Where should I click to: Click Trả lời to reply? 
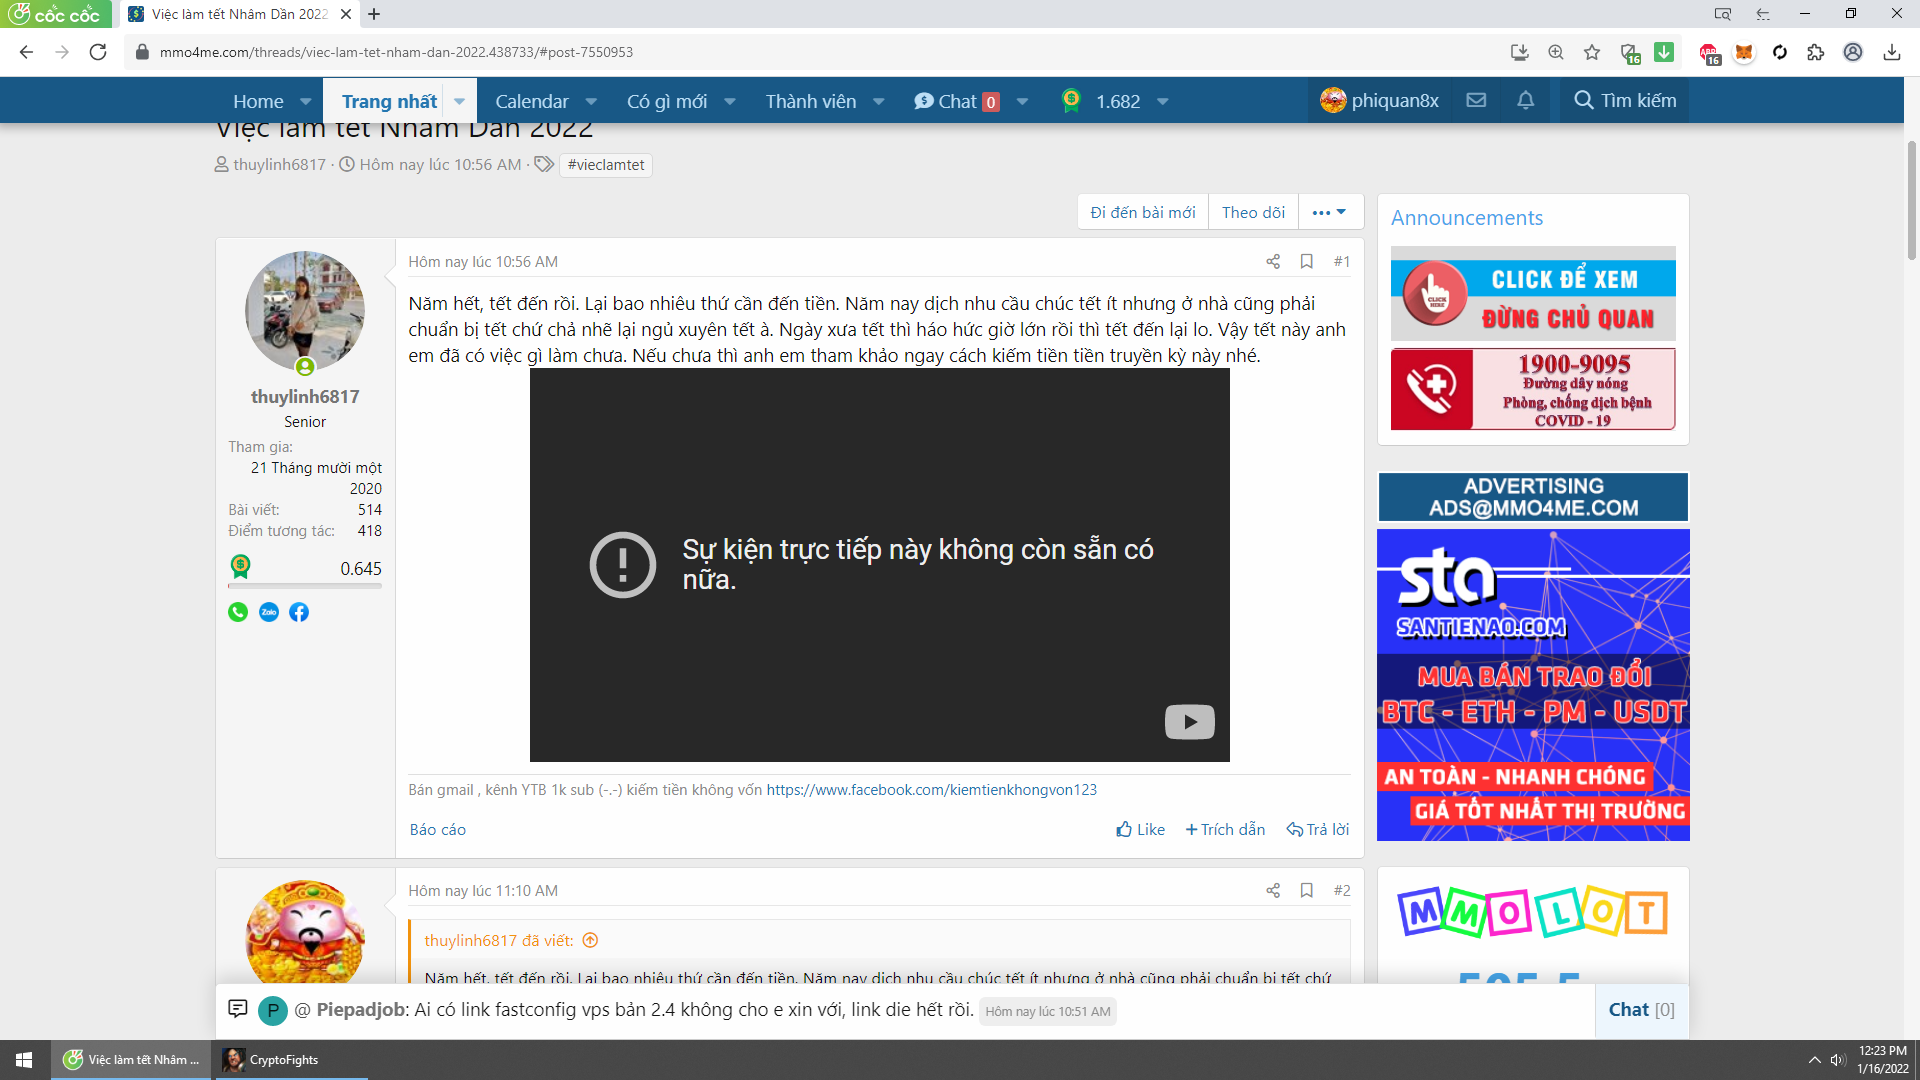point(1318,829)
